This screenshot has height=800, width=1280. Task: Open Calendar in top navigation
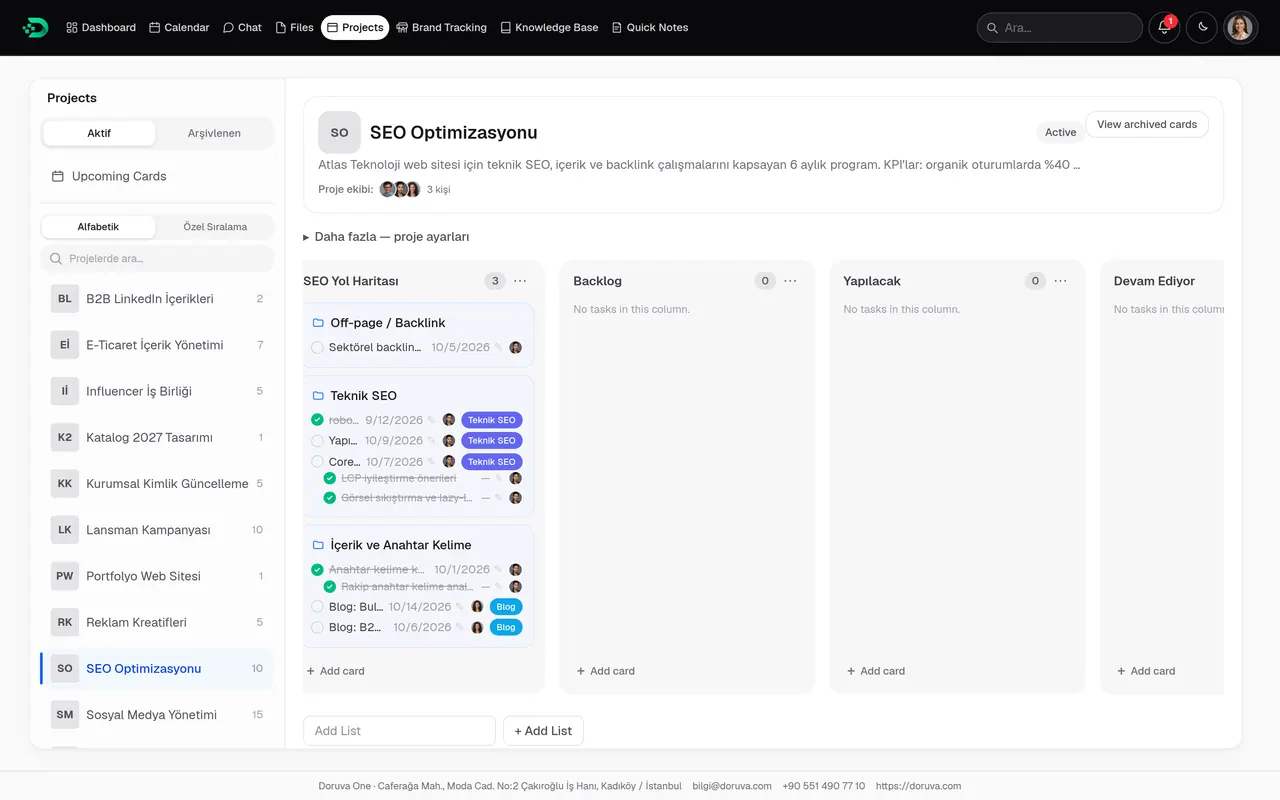point(179,27)
